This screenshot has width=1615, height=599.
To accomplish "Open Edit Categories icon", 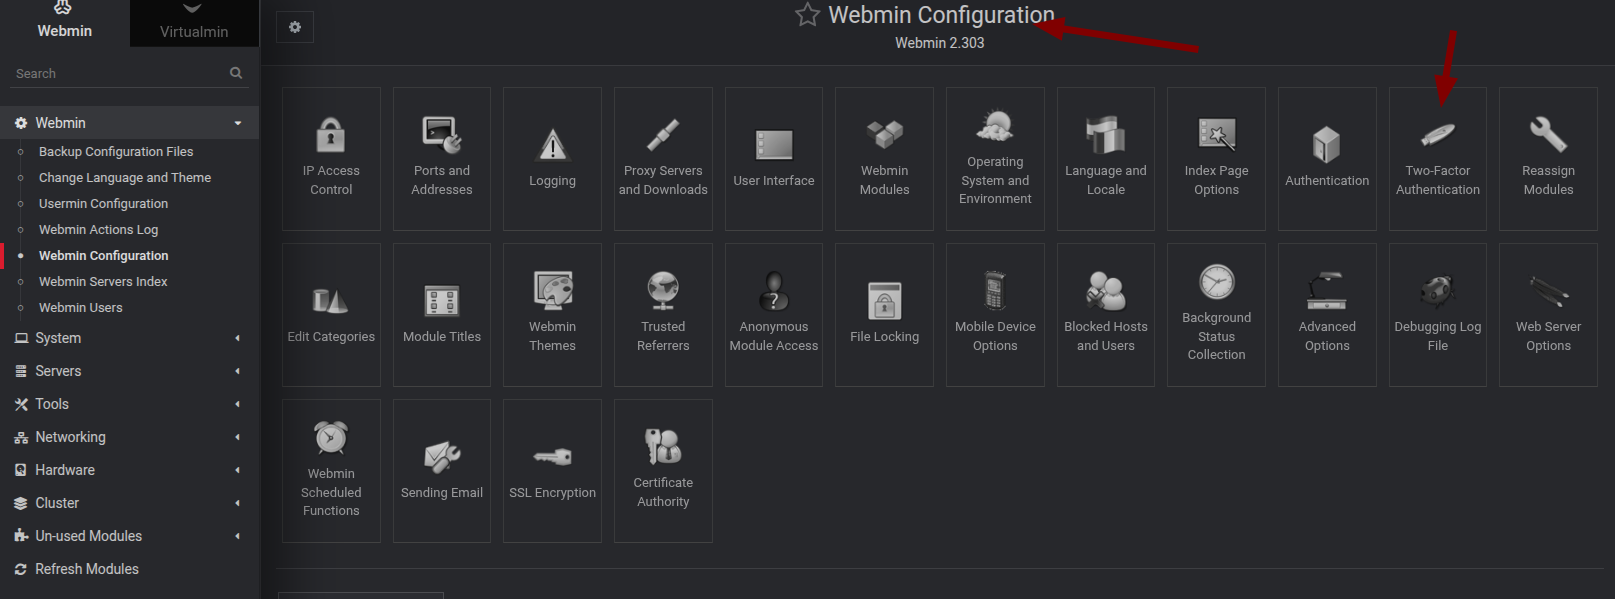I will (x=331, y=315).
